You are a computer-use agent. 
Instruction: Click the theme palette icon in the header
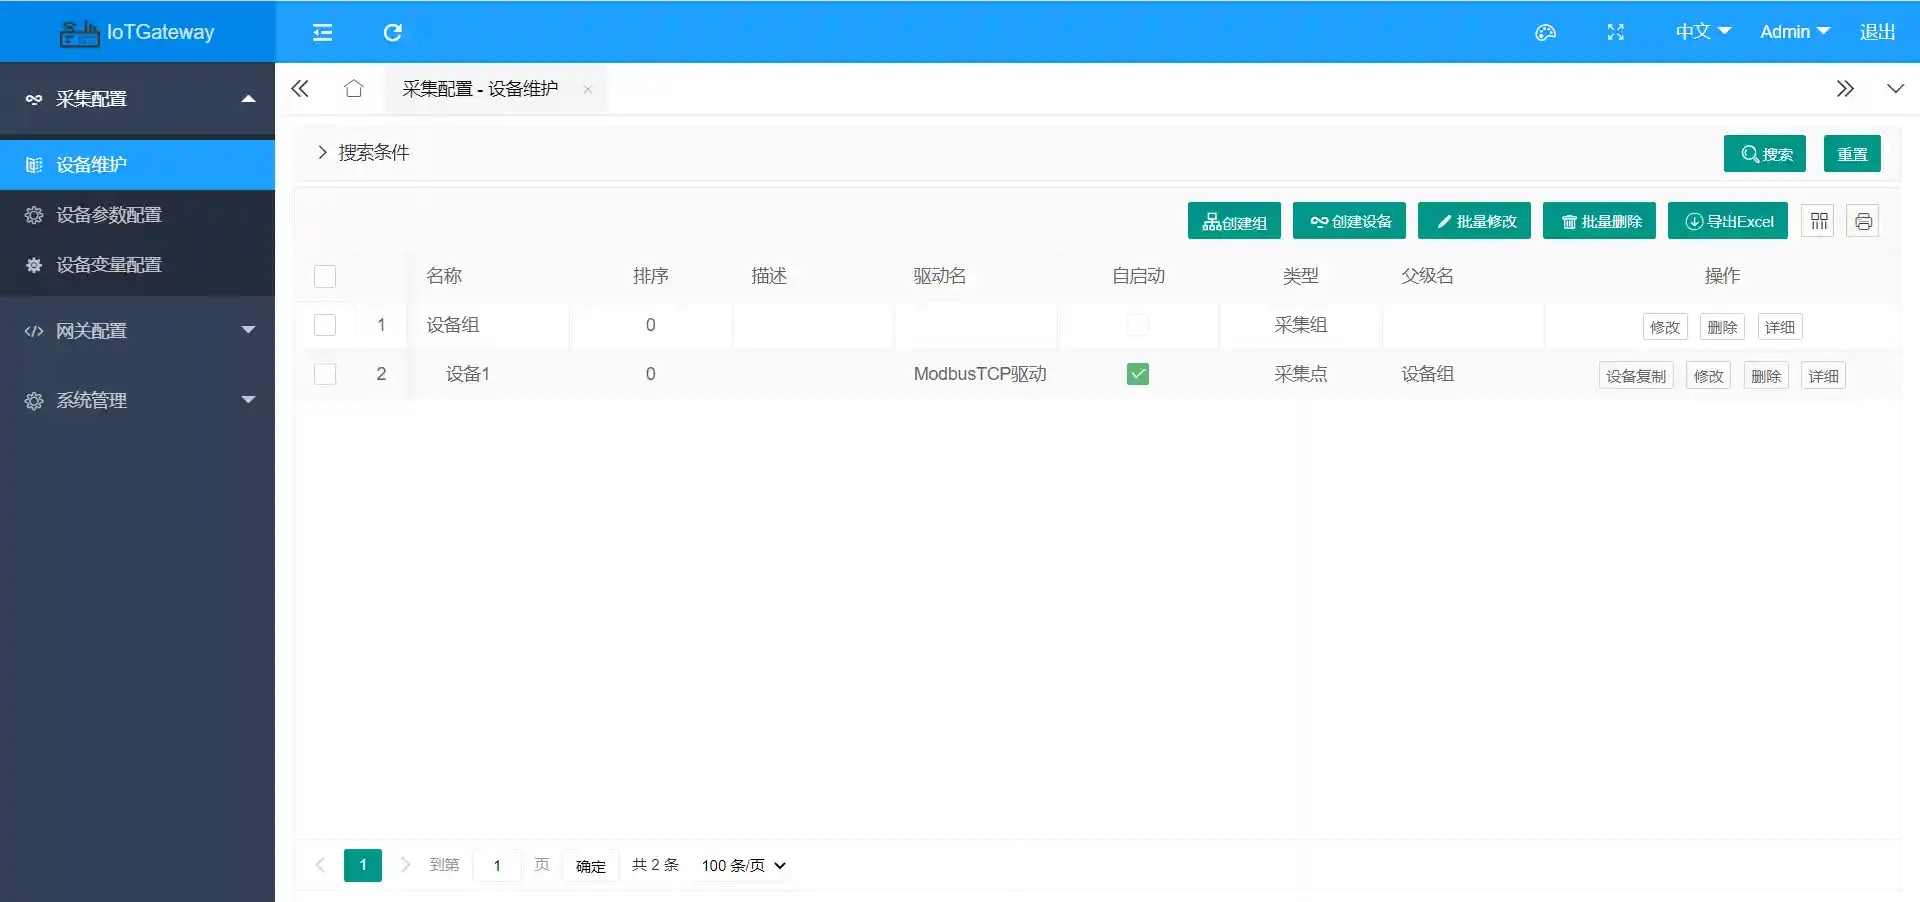click(x=1544, y=32)
